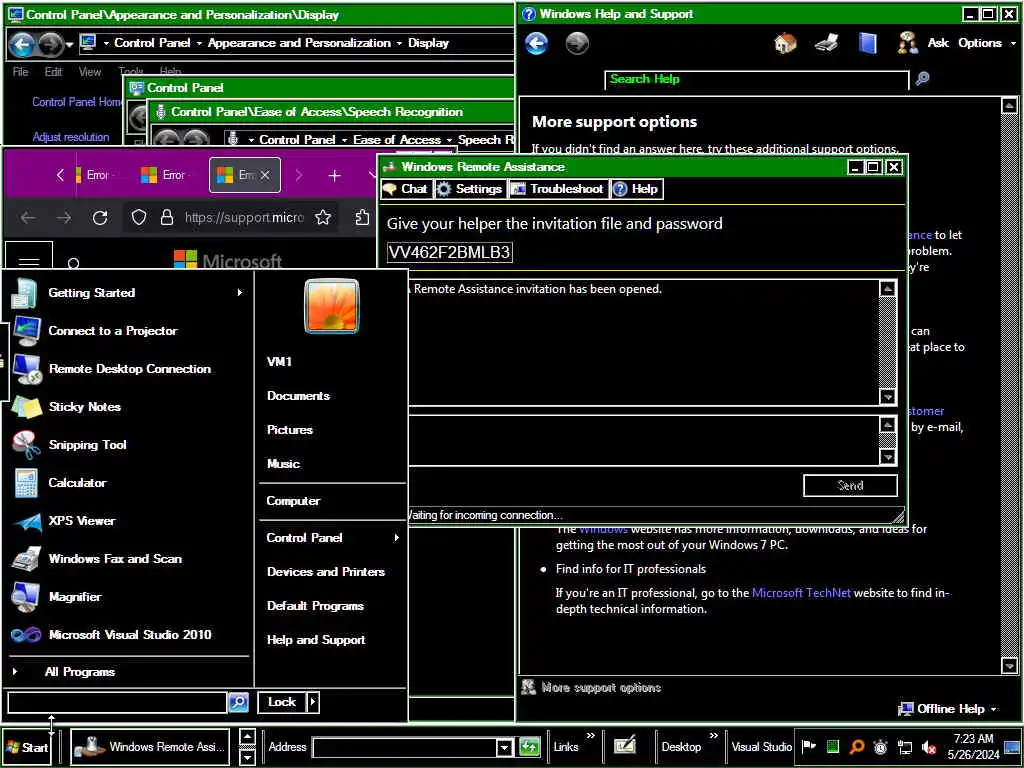Open XPS Viewer
This screenshot has width=1024, height=768.
(127, 521)
